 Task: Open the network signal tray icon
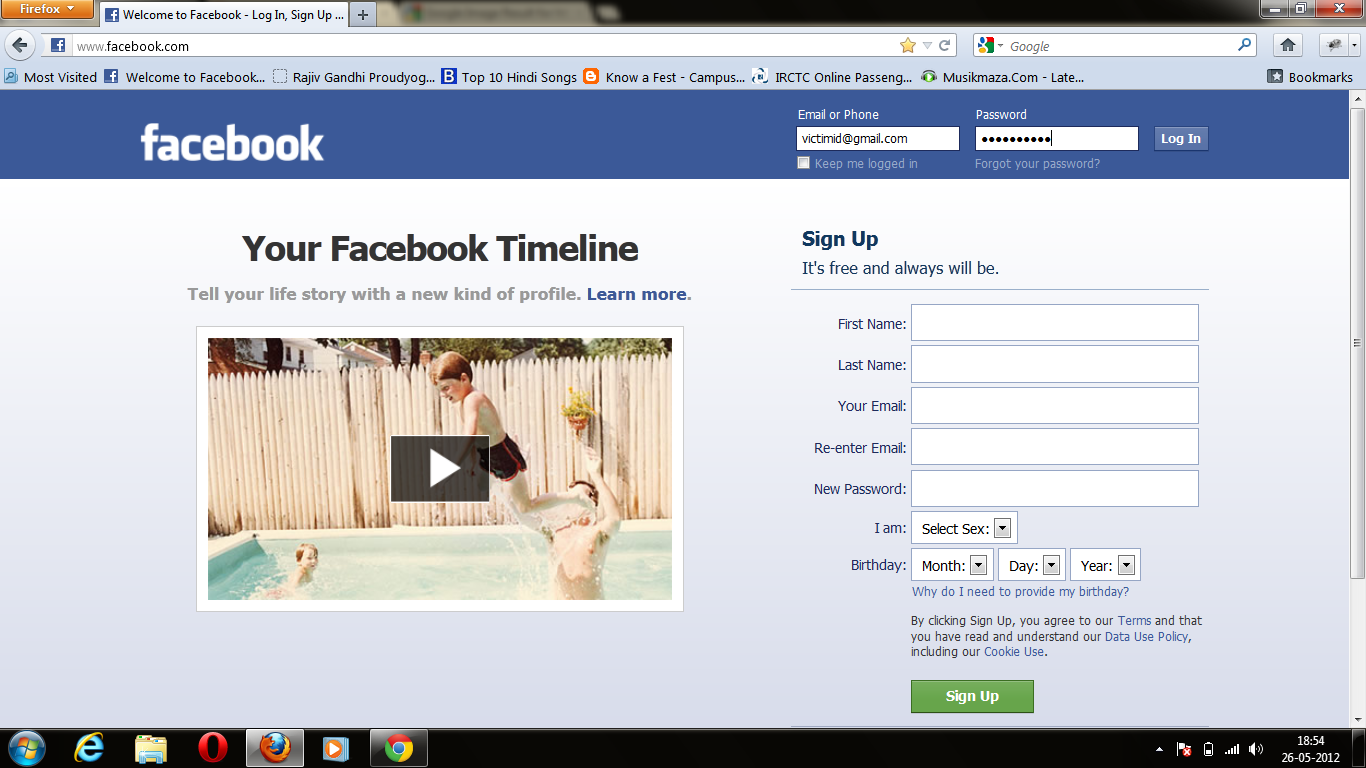(1232, 749)
